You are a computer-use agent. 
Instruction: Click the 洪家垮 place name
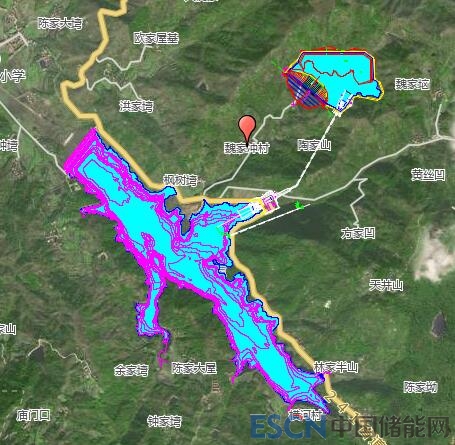point(137,106)
